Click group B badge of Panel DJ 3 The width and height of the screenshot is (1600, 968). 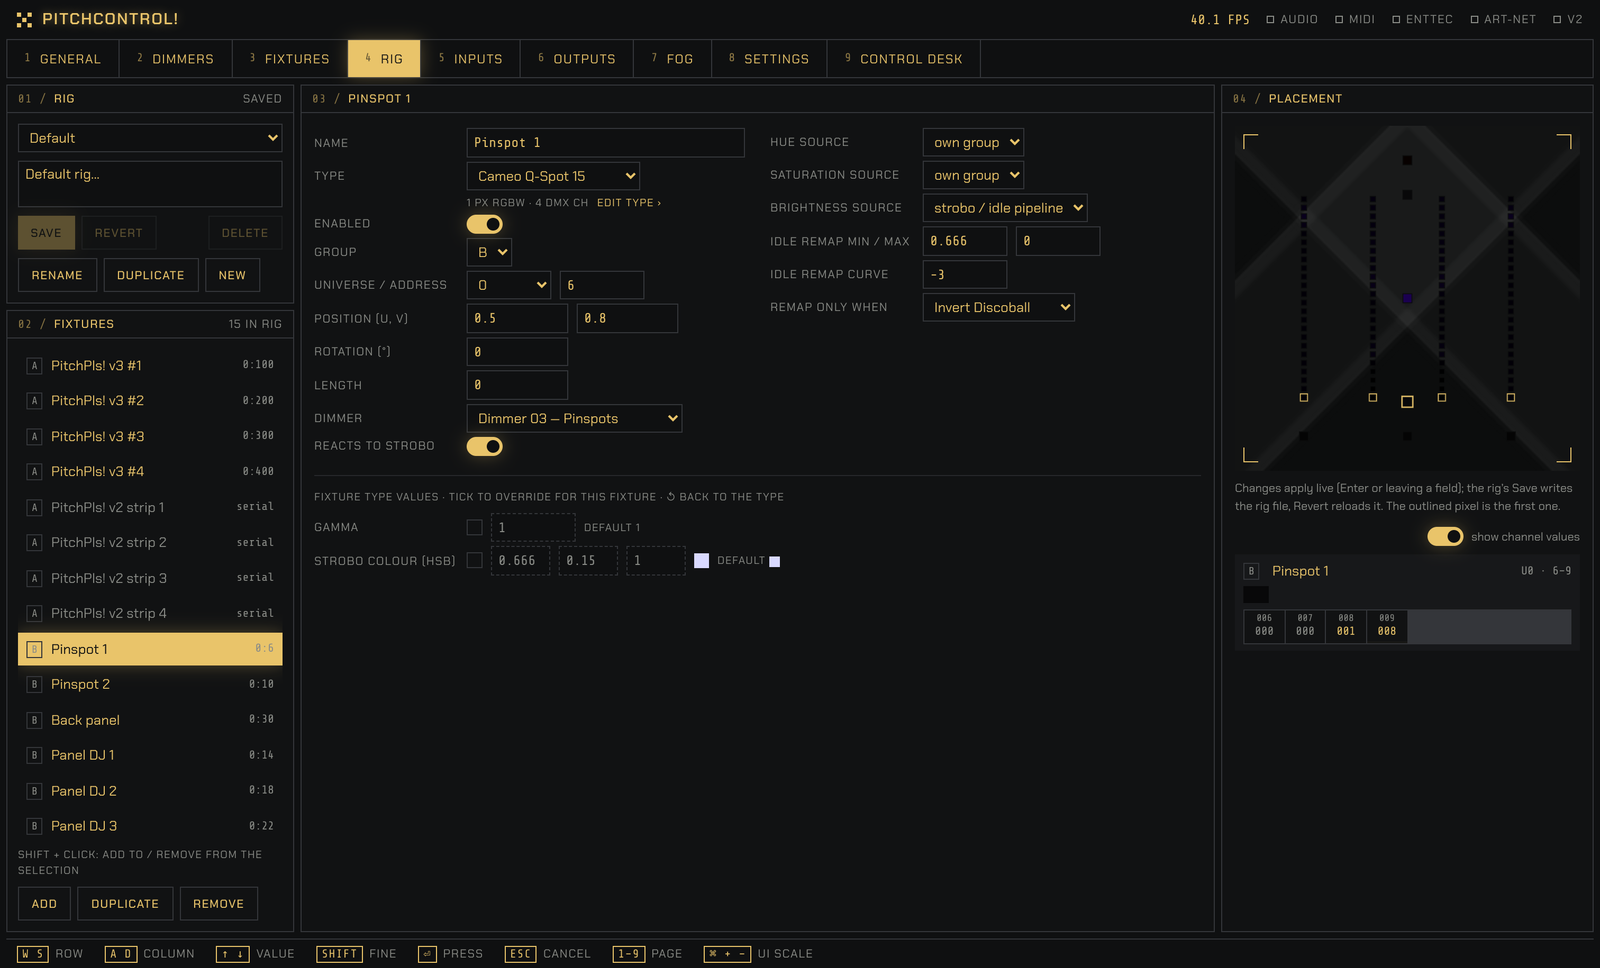34,827
